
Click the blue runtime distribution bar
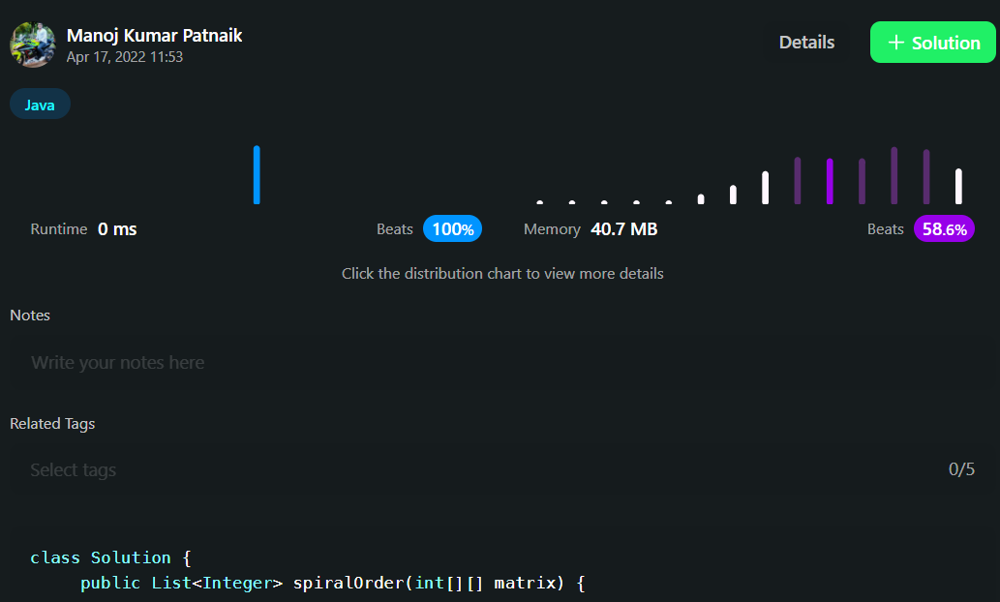[x=257, y=175]
